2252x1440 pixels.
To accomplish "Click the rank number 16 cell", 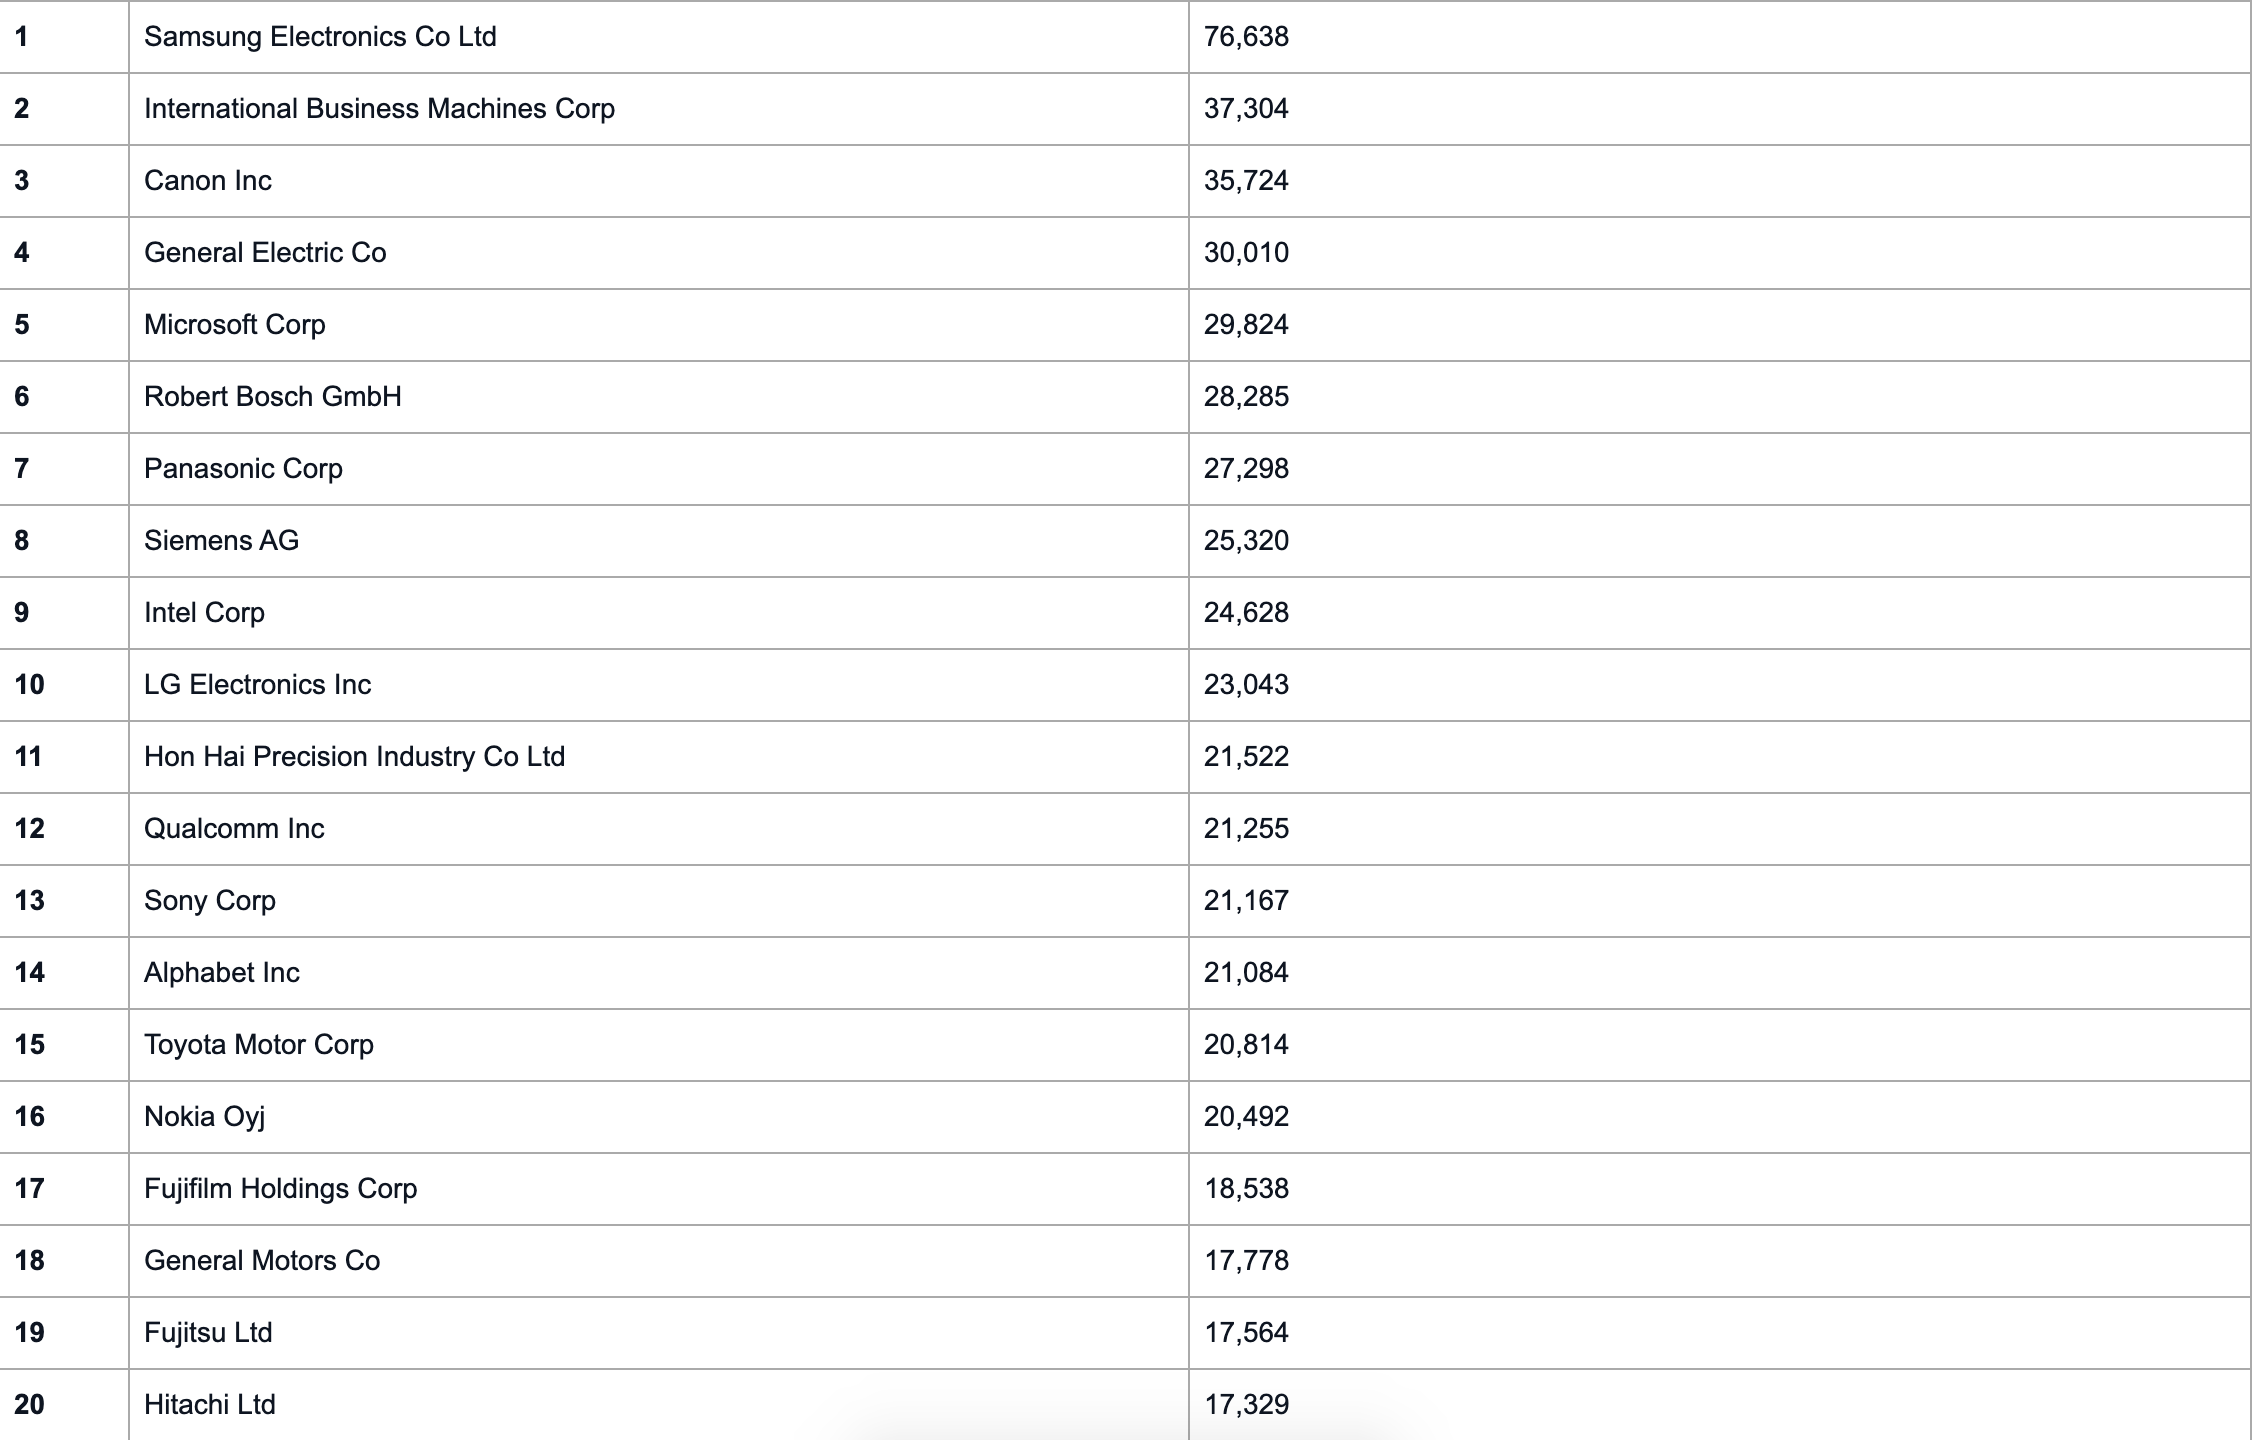I will click(x=30, y=1117).
